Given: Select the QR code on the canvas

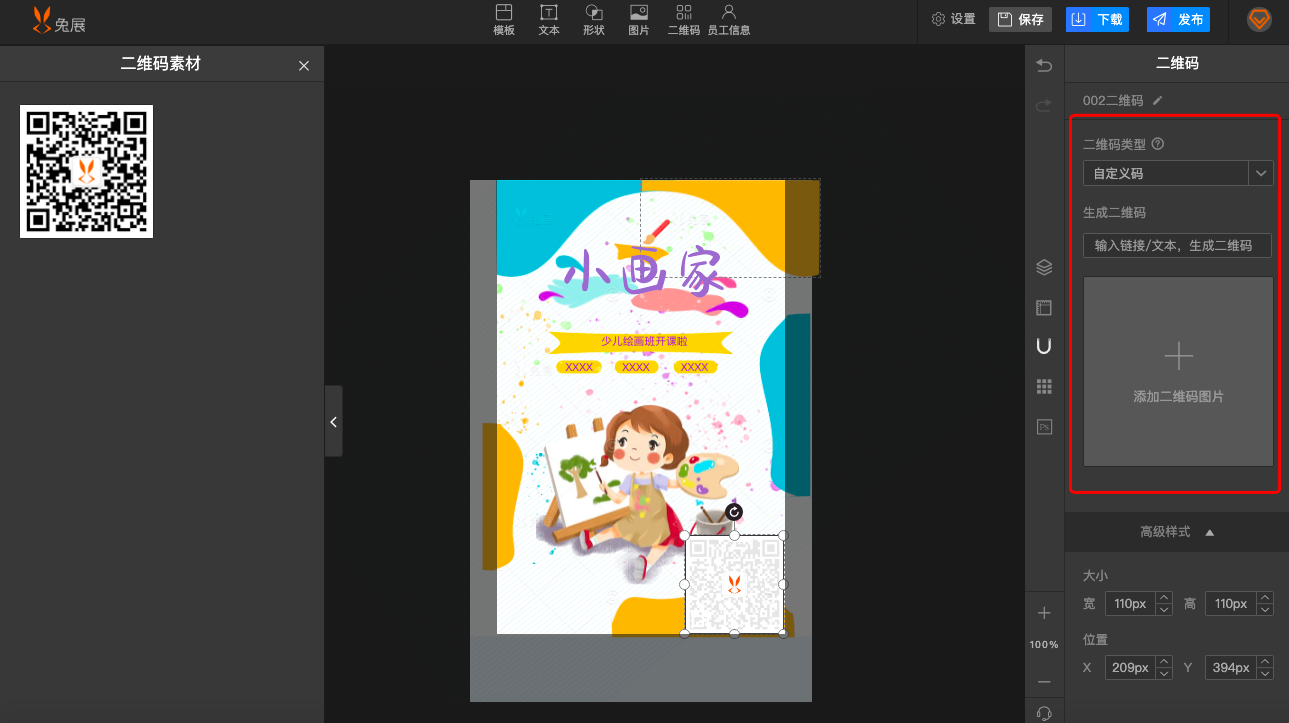Looking at the screenshot, I should coord(734,584).
